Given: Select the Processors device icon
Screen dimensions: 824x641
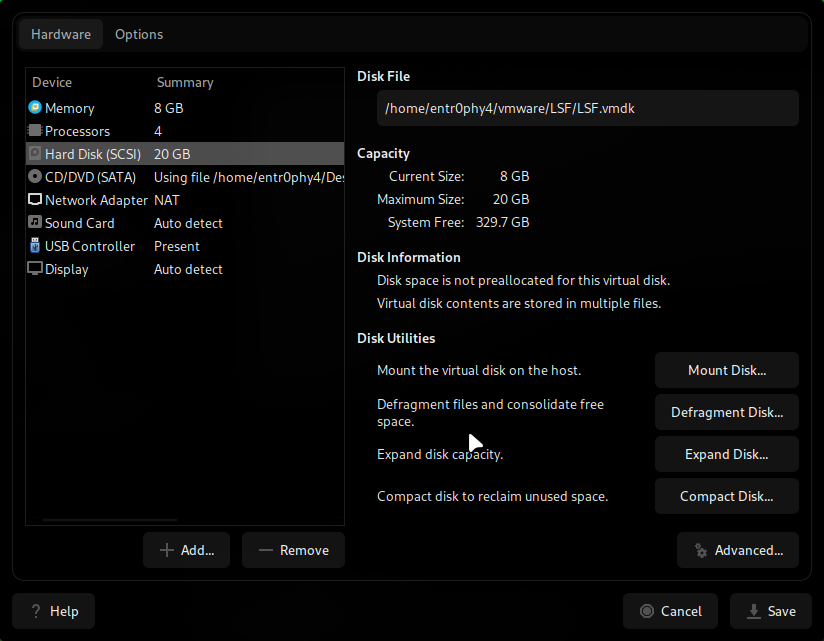Looking at the screenshot, I should tap(33, 131).
